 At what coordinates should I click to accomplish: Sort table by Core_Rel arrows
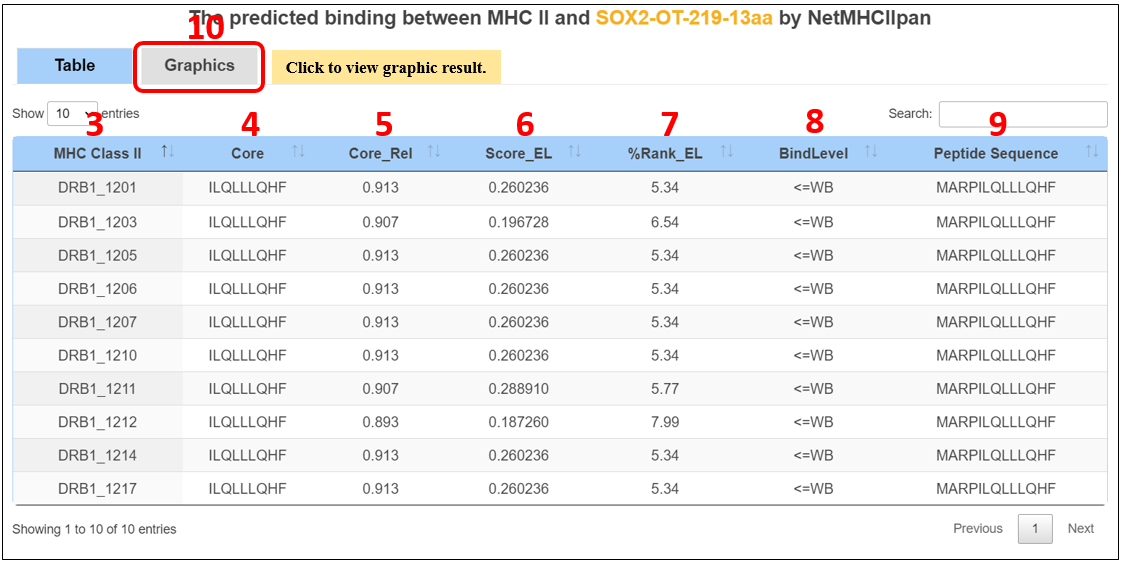tap(434, 152)
